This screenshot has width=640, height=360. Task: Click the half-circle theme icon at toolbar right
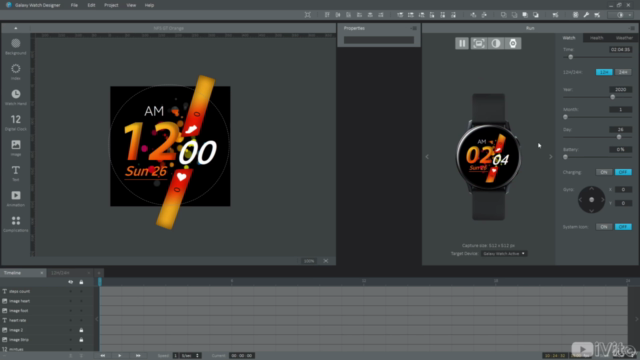(x=620, y=15)
